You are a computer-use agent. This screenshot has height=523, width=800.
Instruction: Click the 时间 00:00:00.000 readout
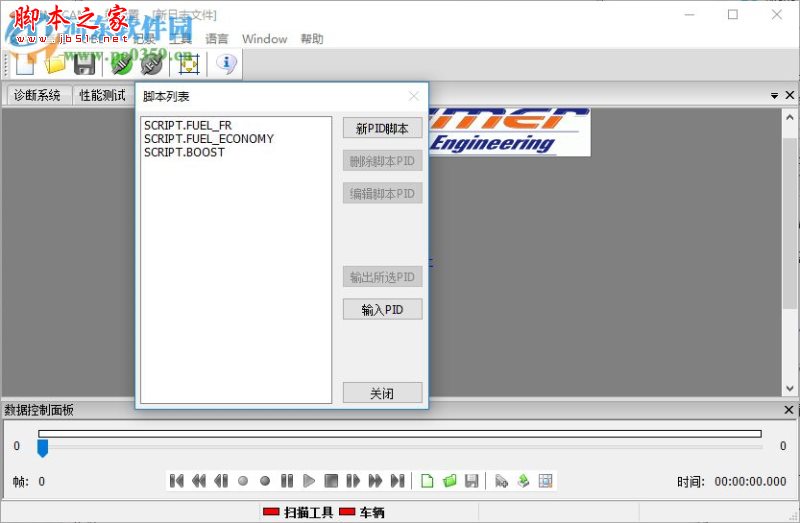coord(732,481)
